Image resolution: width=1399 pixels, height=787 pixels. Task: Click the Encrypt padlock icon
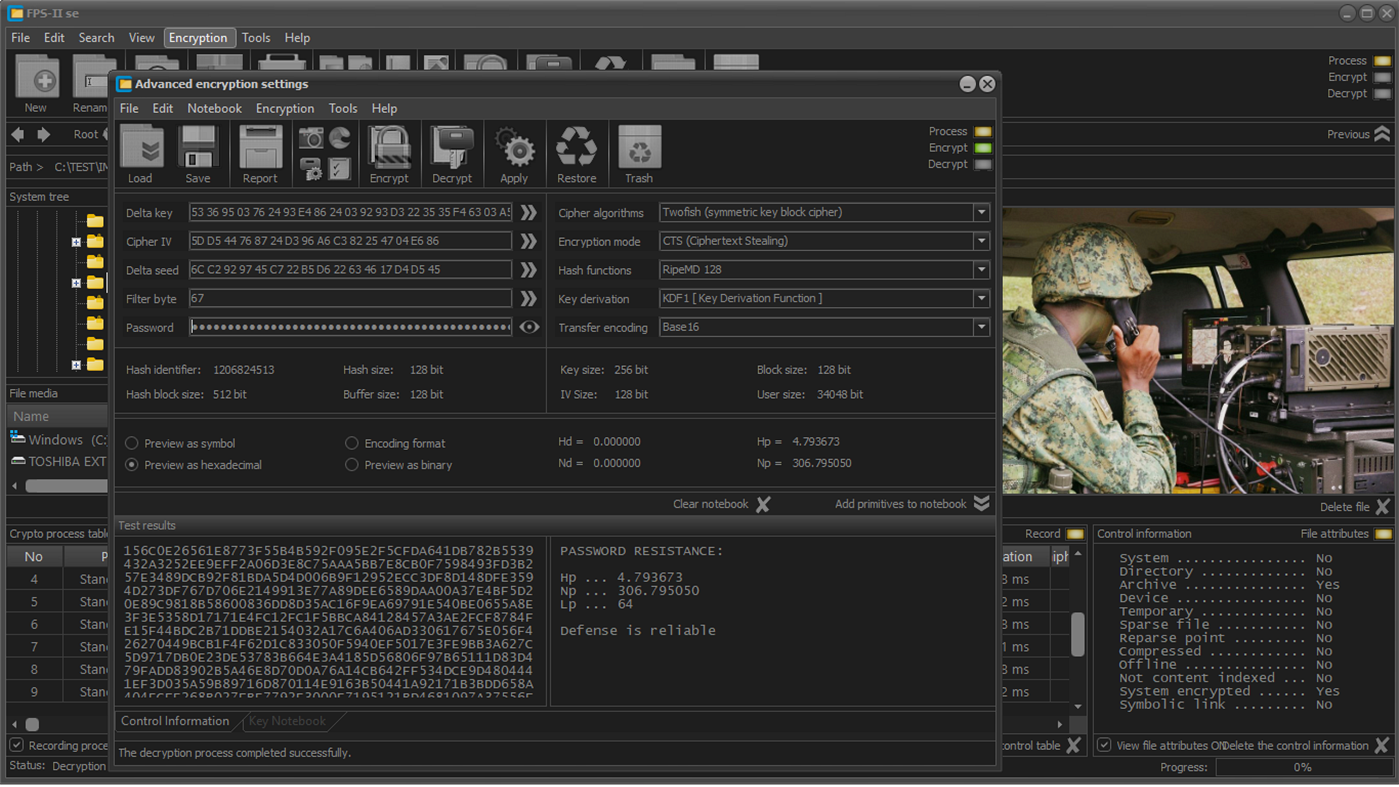pyautogui.click(x=389, y=154)
